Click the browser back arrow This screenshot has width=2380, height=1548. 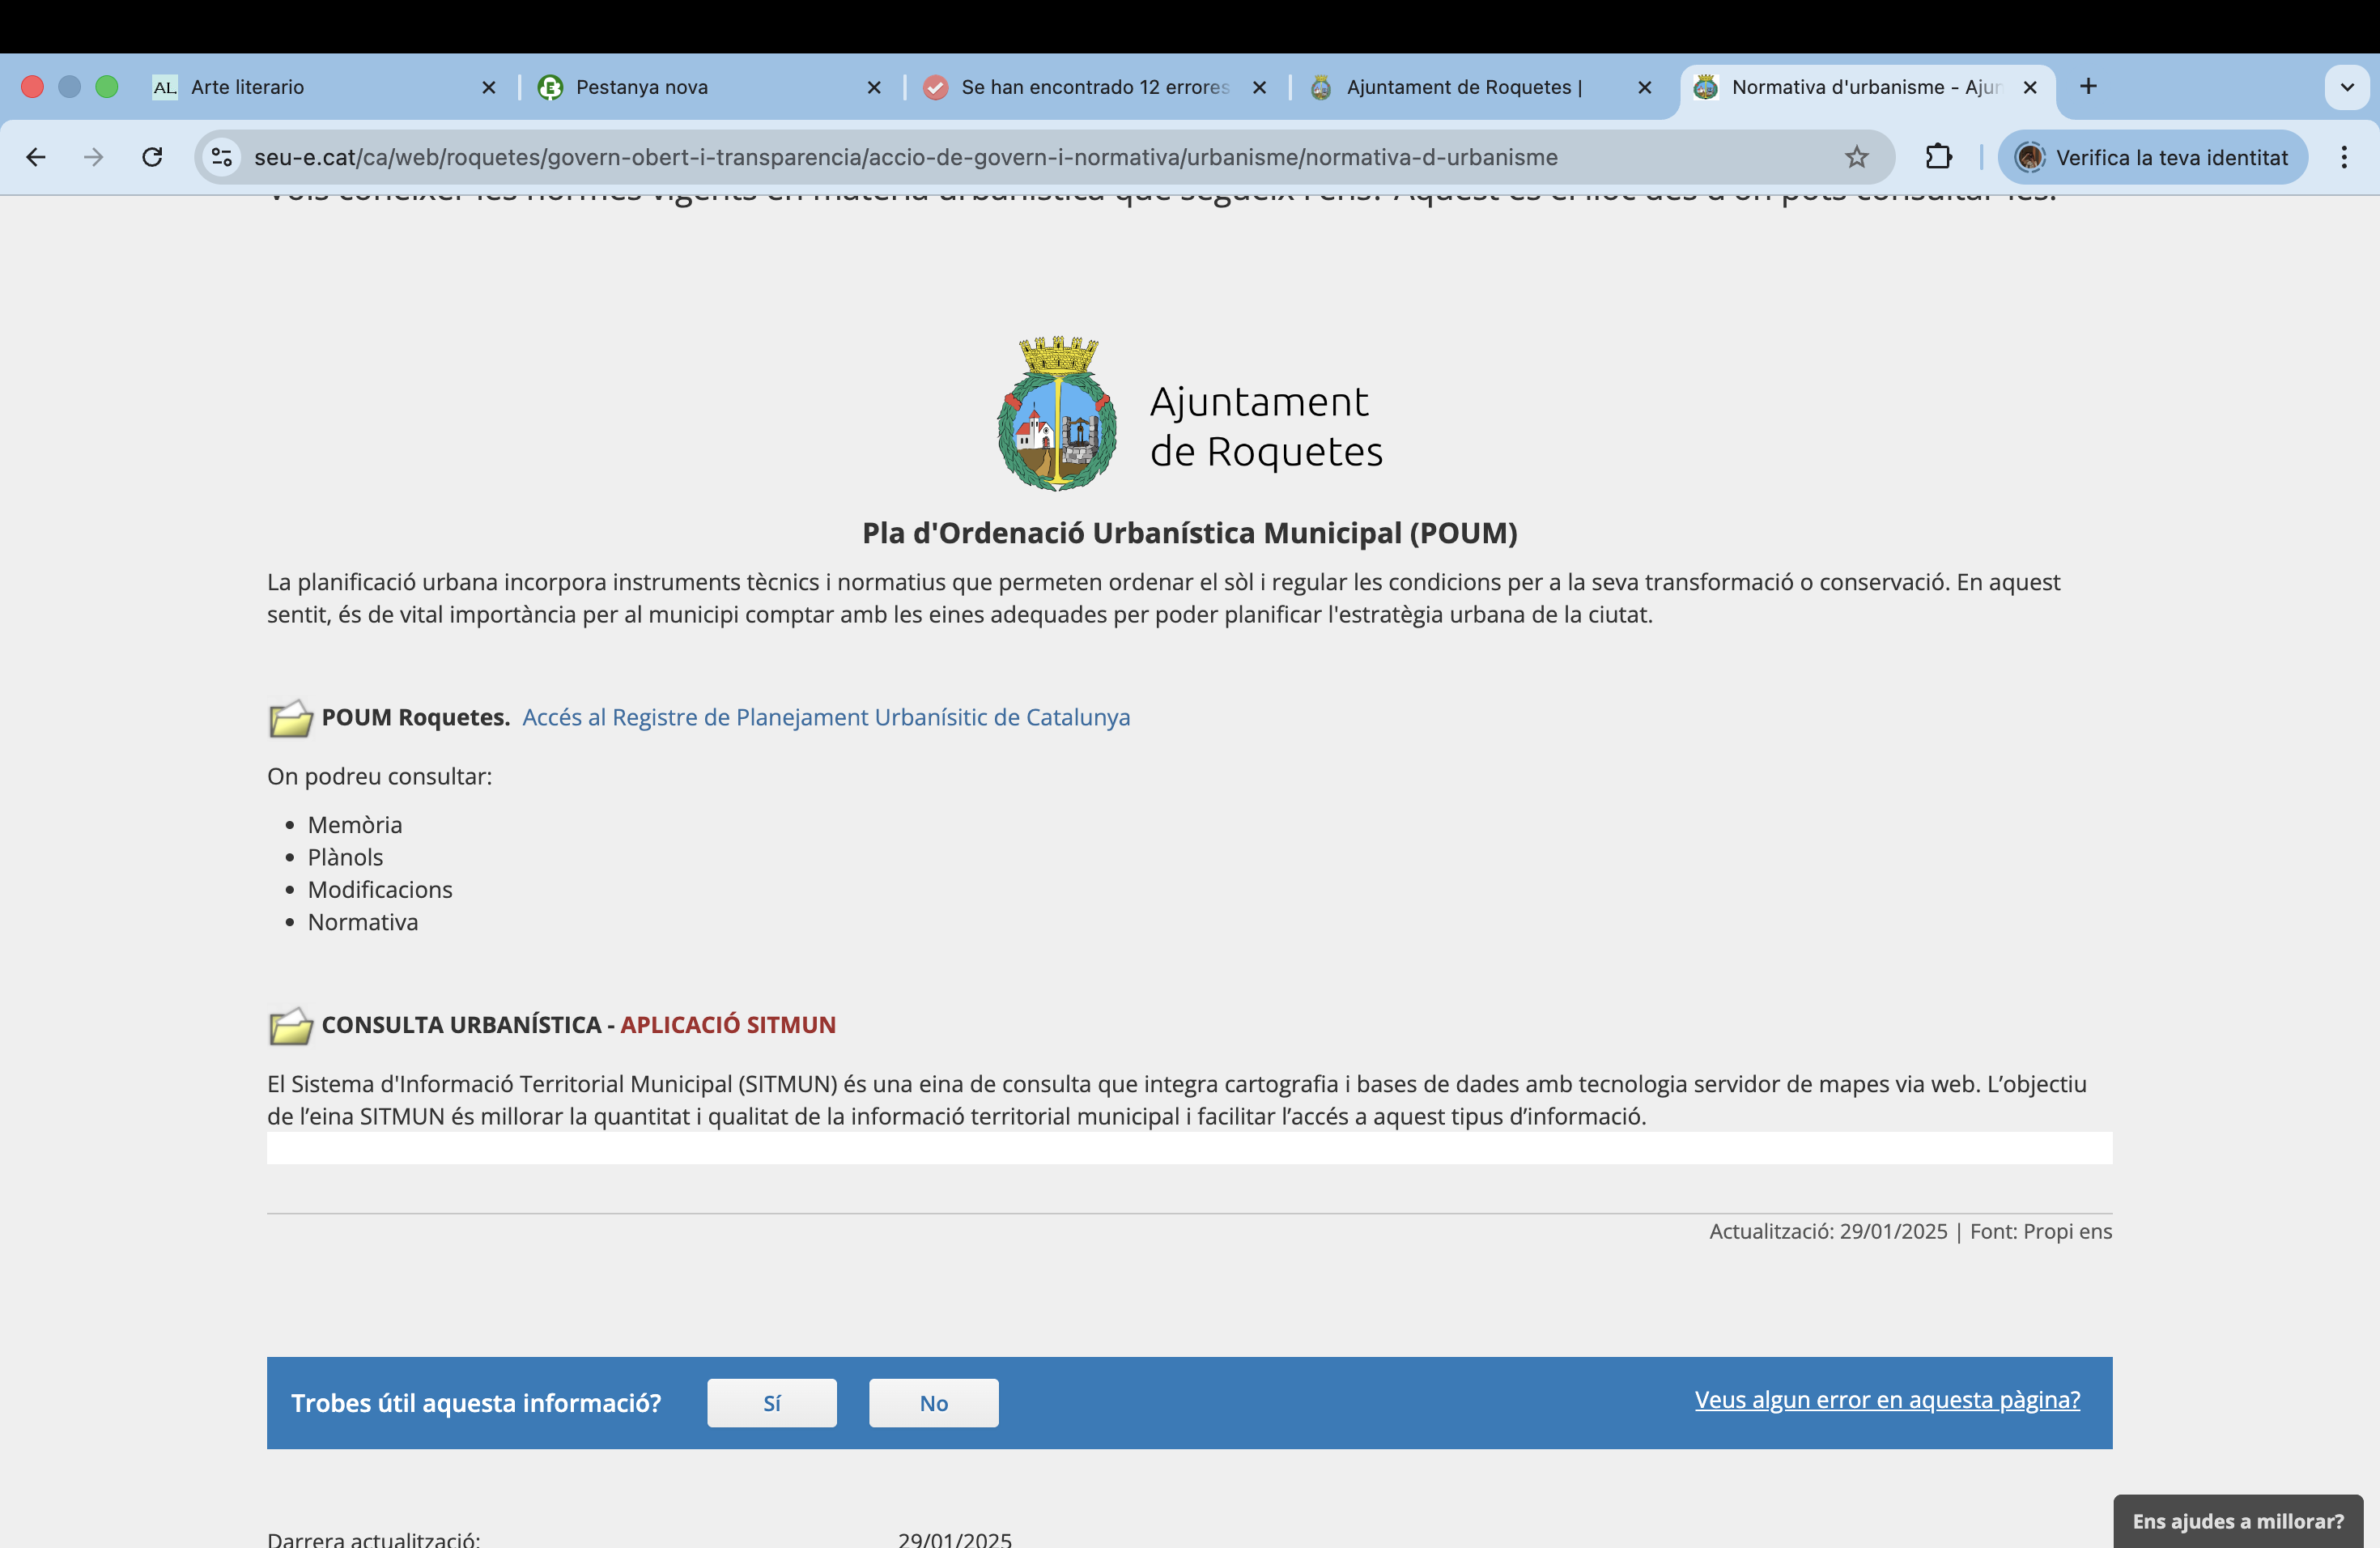(36, 157)
